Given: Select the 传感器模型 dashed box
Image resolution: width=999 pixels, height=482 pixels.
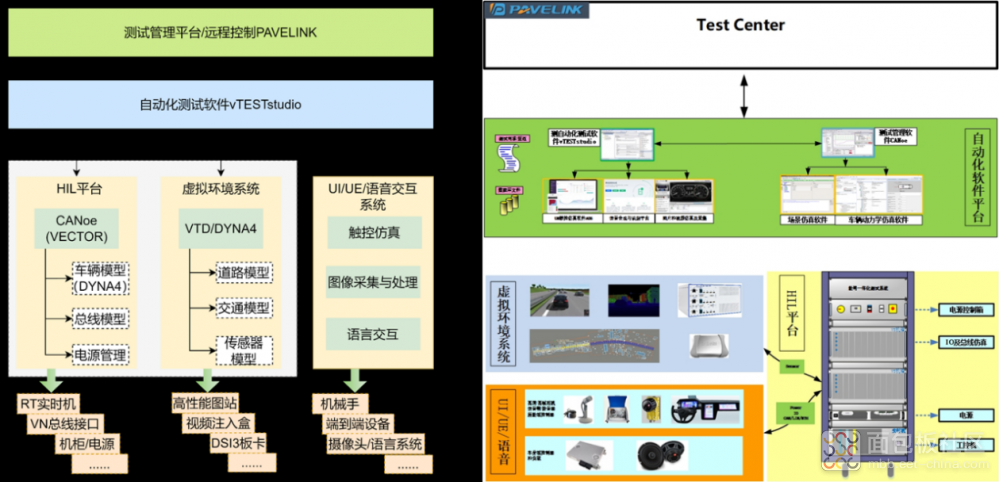Looking at the screenshot, I should pos(244,350).
